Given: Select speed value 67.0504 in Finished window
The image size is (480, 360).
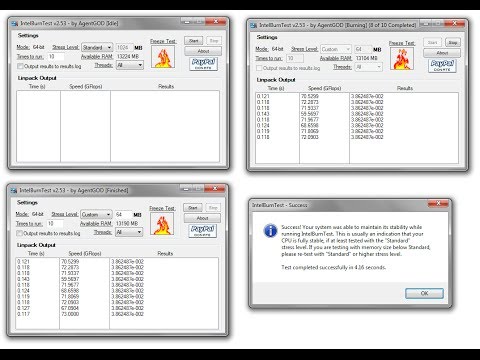Looking at the screenshot, I should coord(70,308).
